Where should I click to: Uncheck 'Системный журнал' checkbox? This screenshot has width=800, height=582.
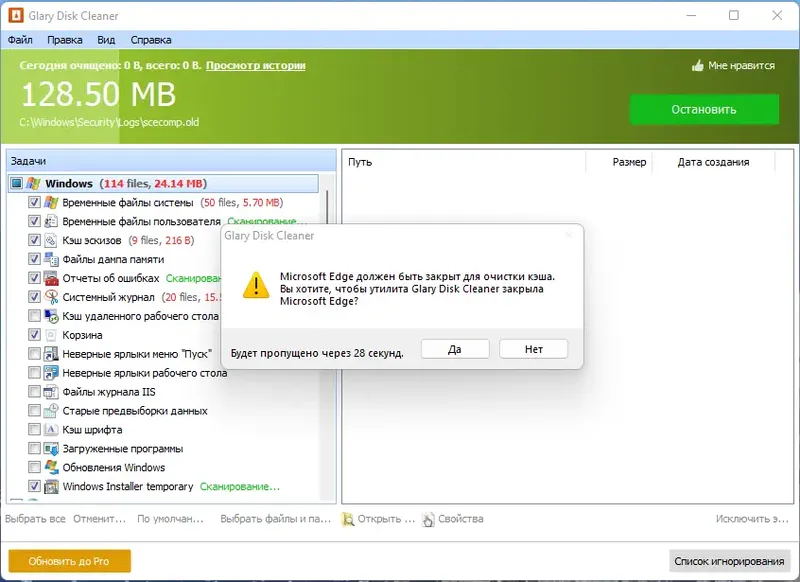click(34, 297)
